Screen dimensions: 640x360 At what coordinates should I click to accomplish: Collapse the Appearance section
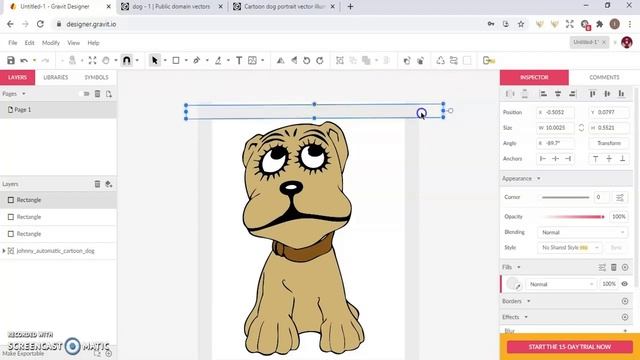(x=538, y=179)
